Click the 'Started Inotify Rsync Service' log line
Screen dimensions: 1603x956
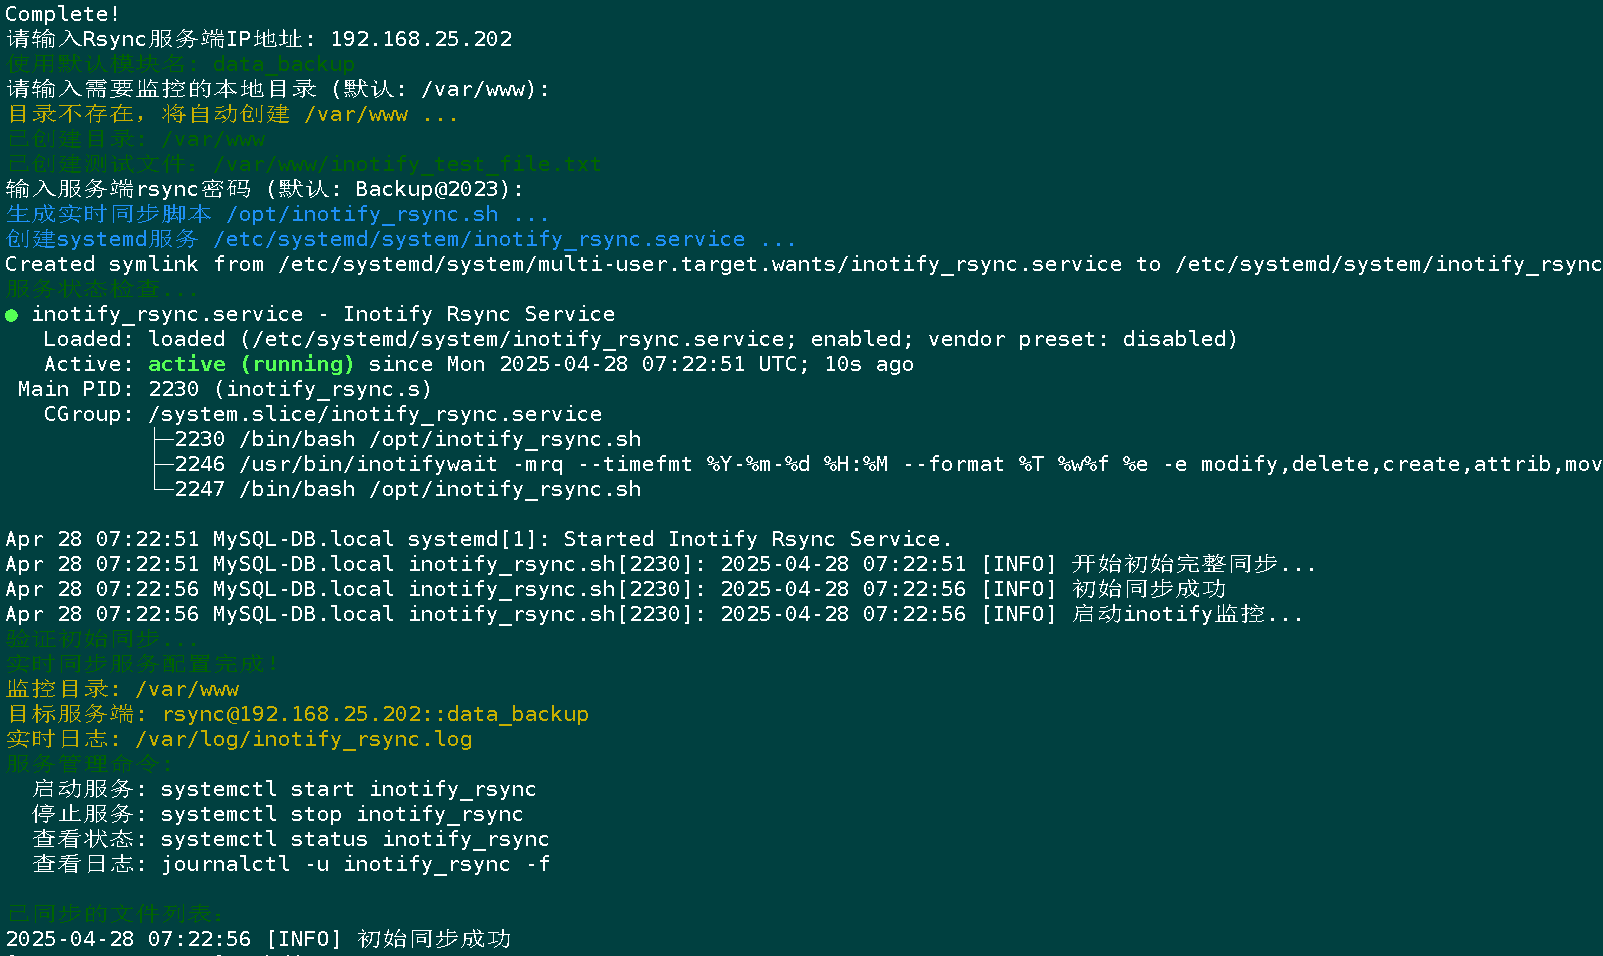(479, 539)
